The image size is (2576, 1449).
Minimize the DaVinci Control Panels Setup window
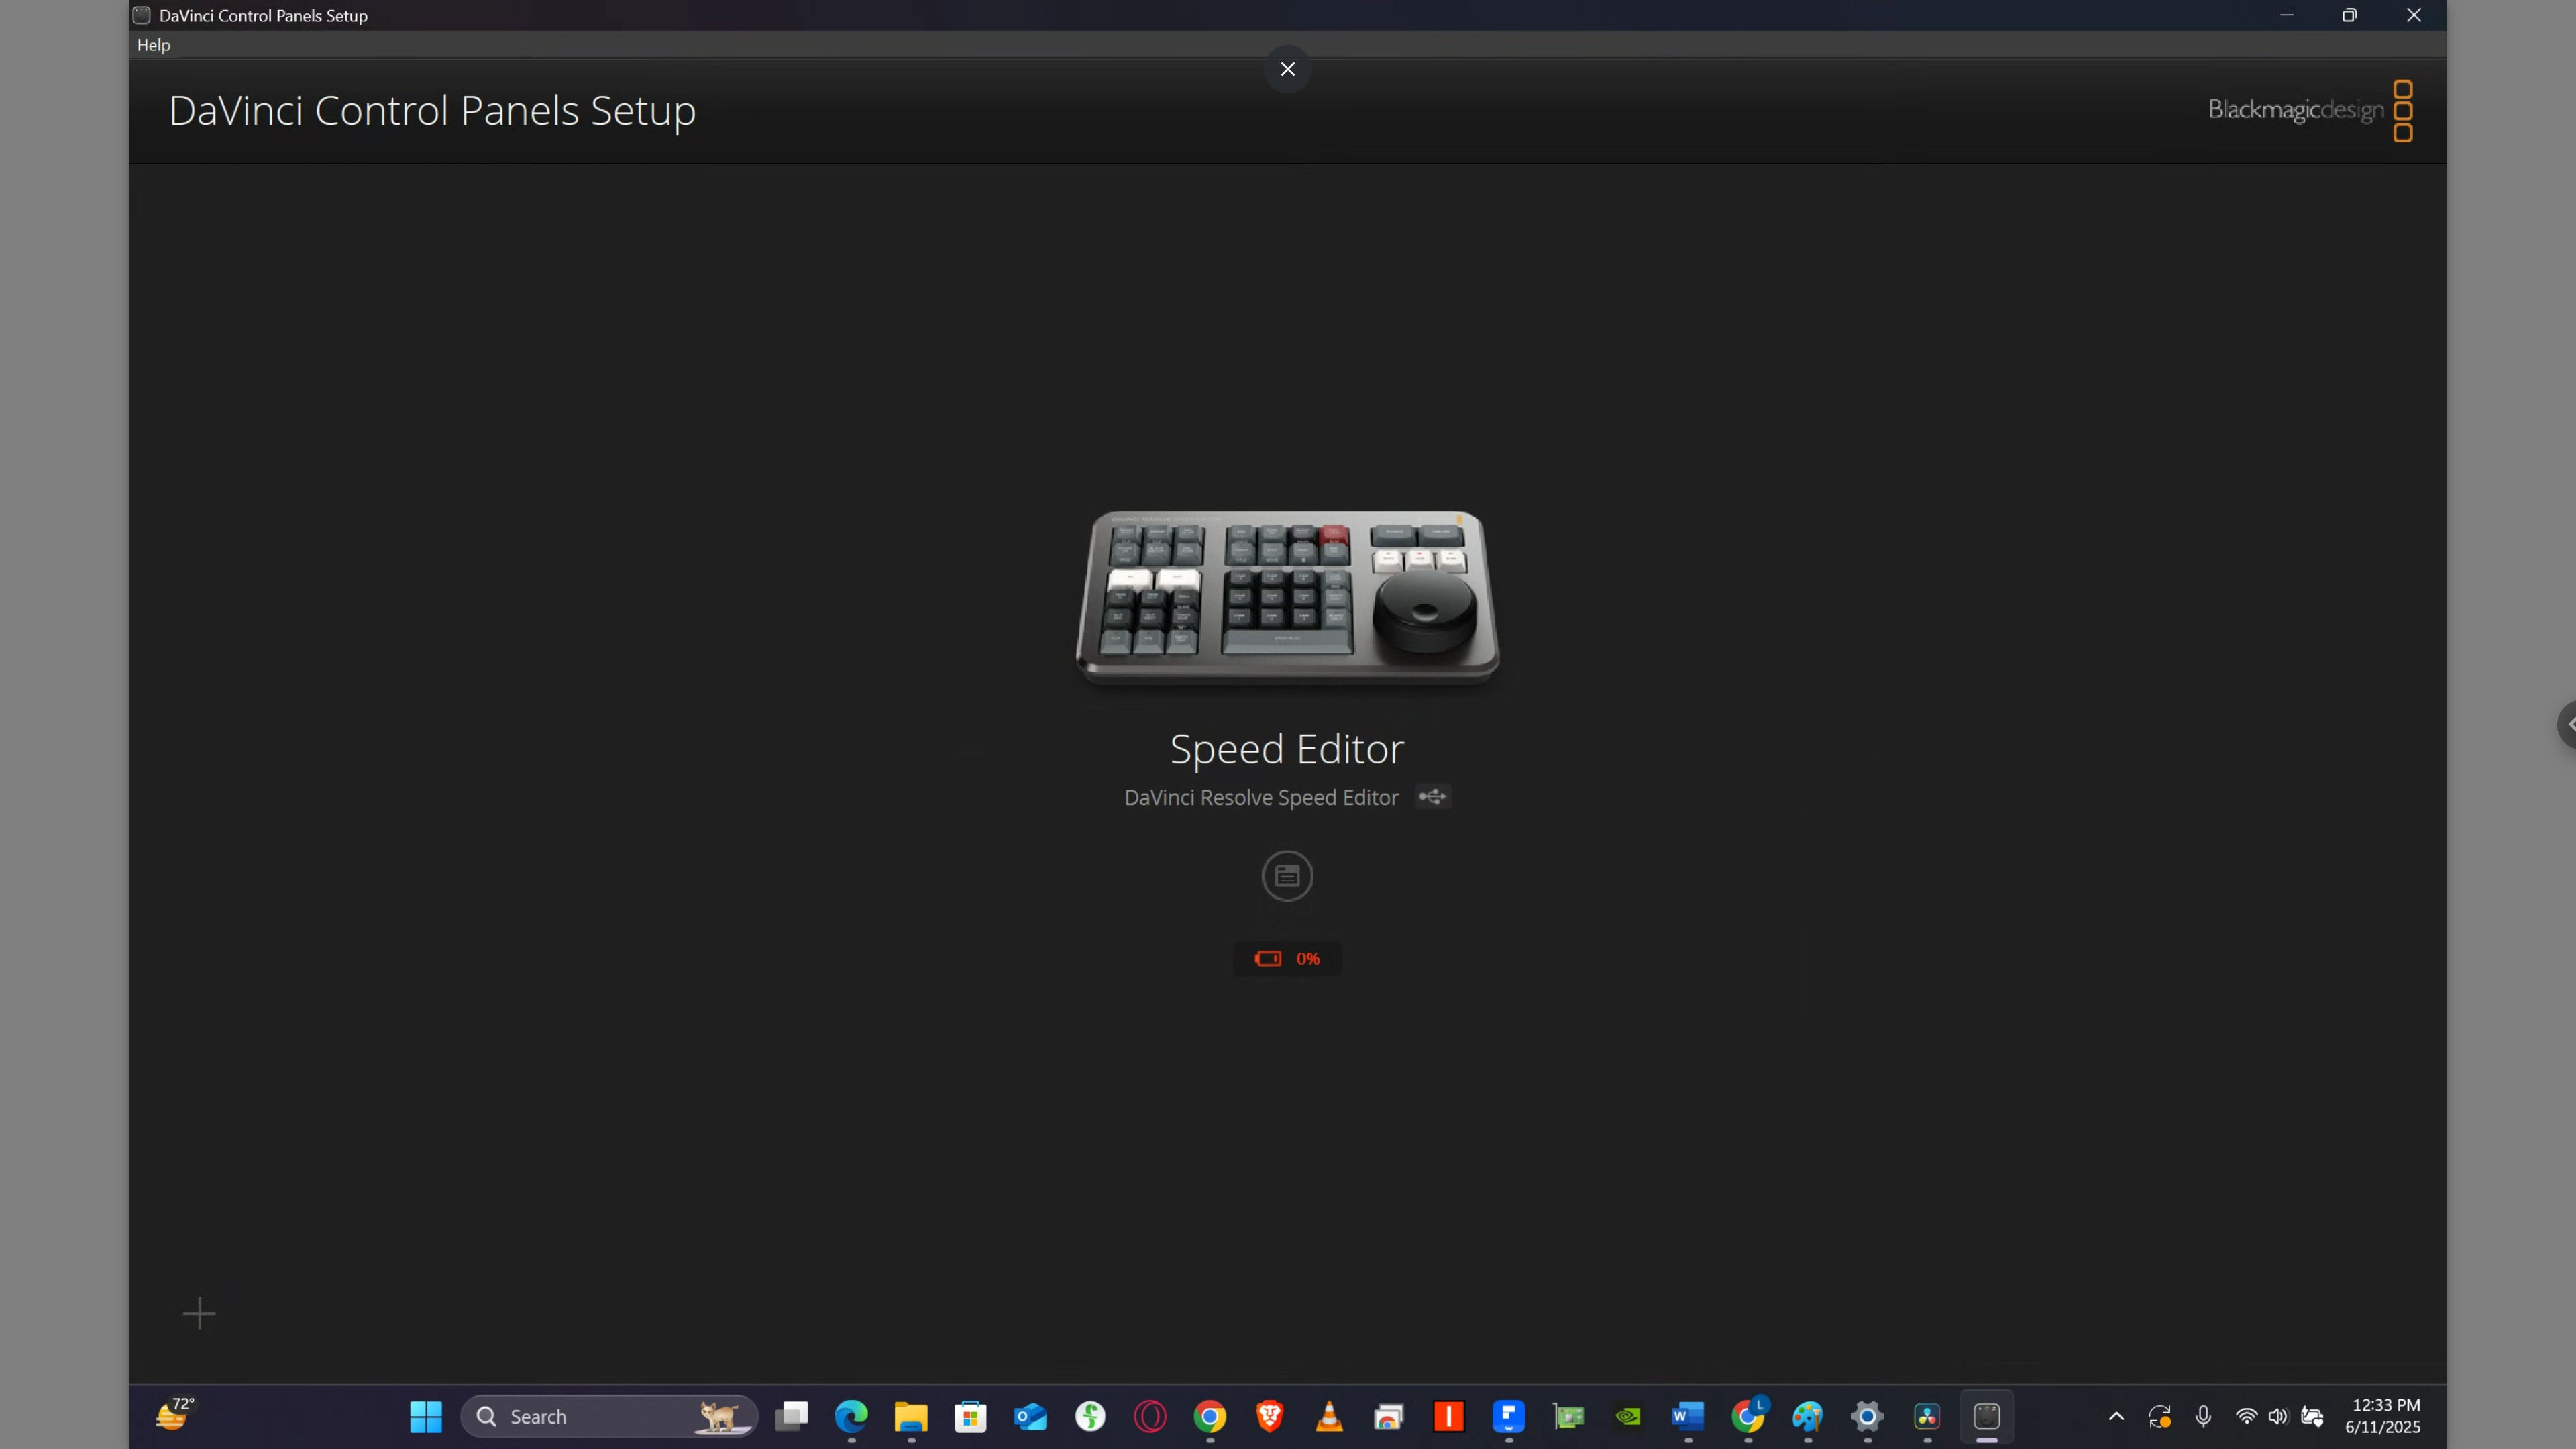[2287, 15]
